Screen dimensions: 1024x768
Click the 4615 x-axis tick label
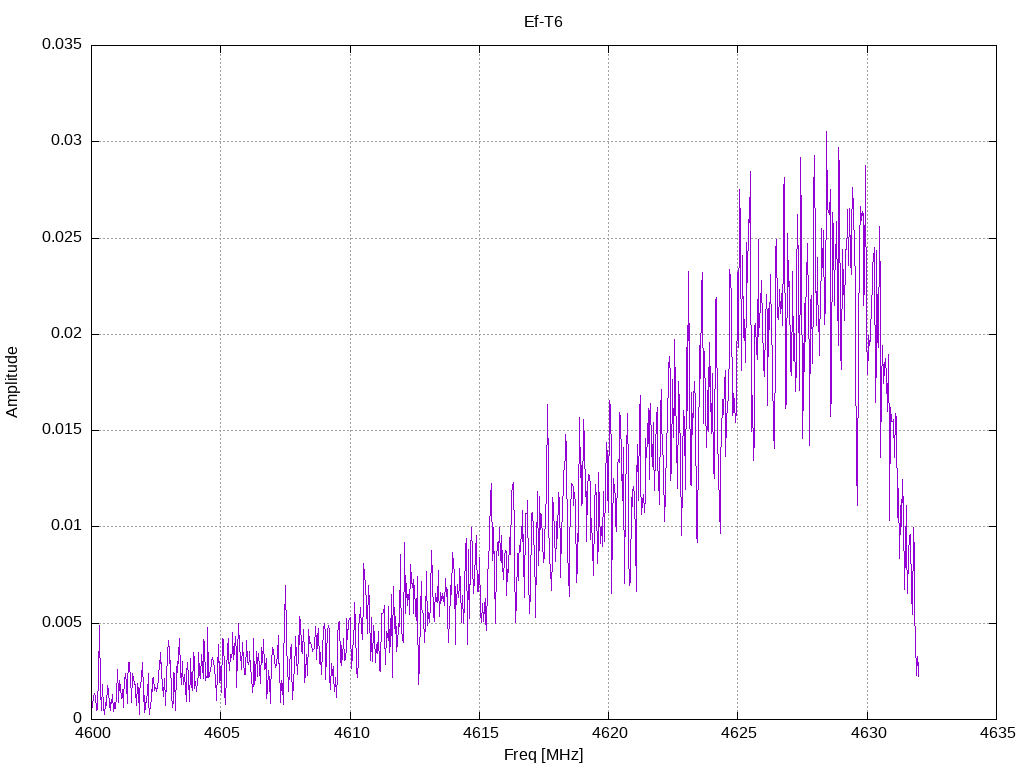(x=480, y=733)
